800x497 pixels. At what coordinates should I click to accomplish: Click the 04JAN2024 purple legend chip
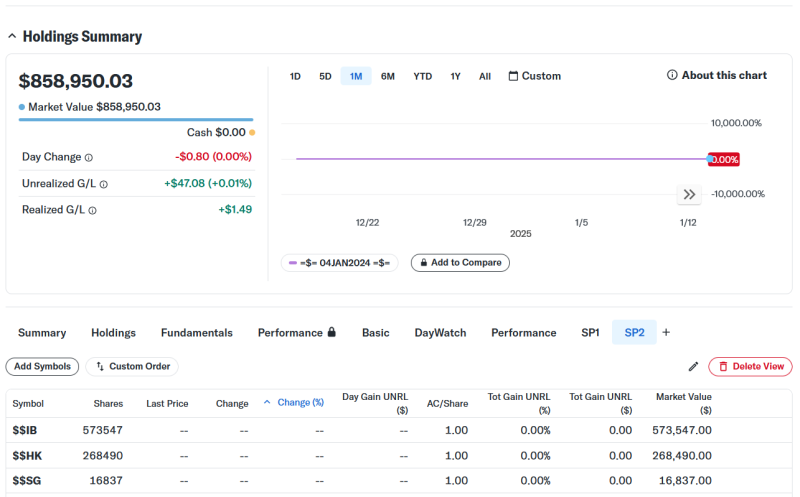[340, 263]
